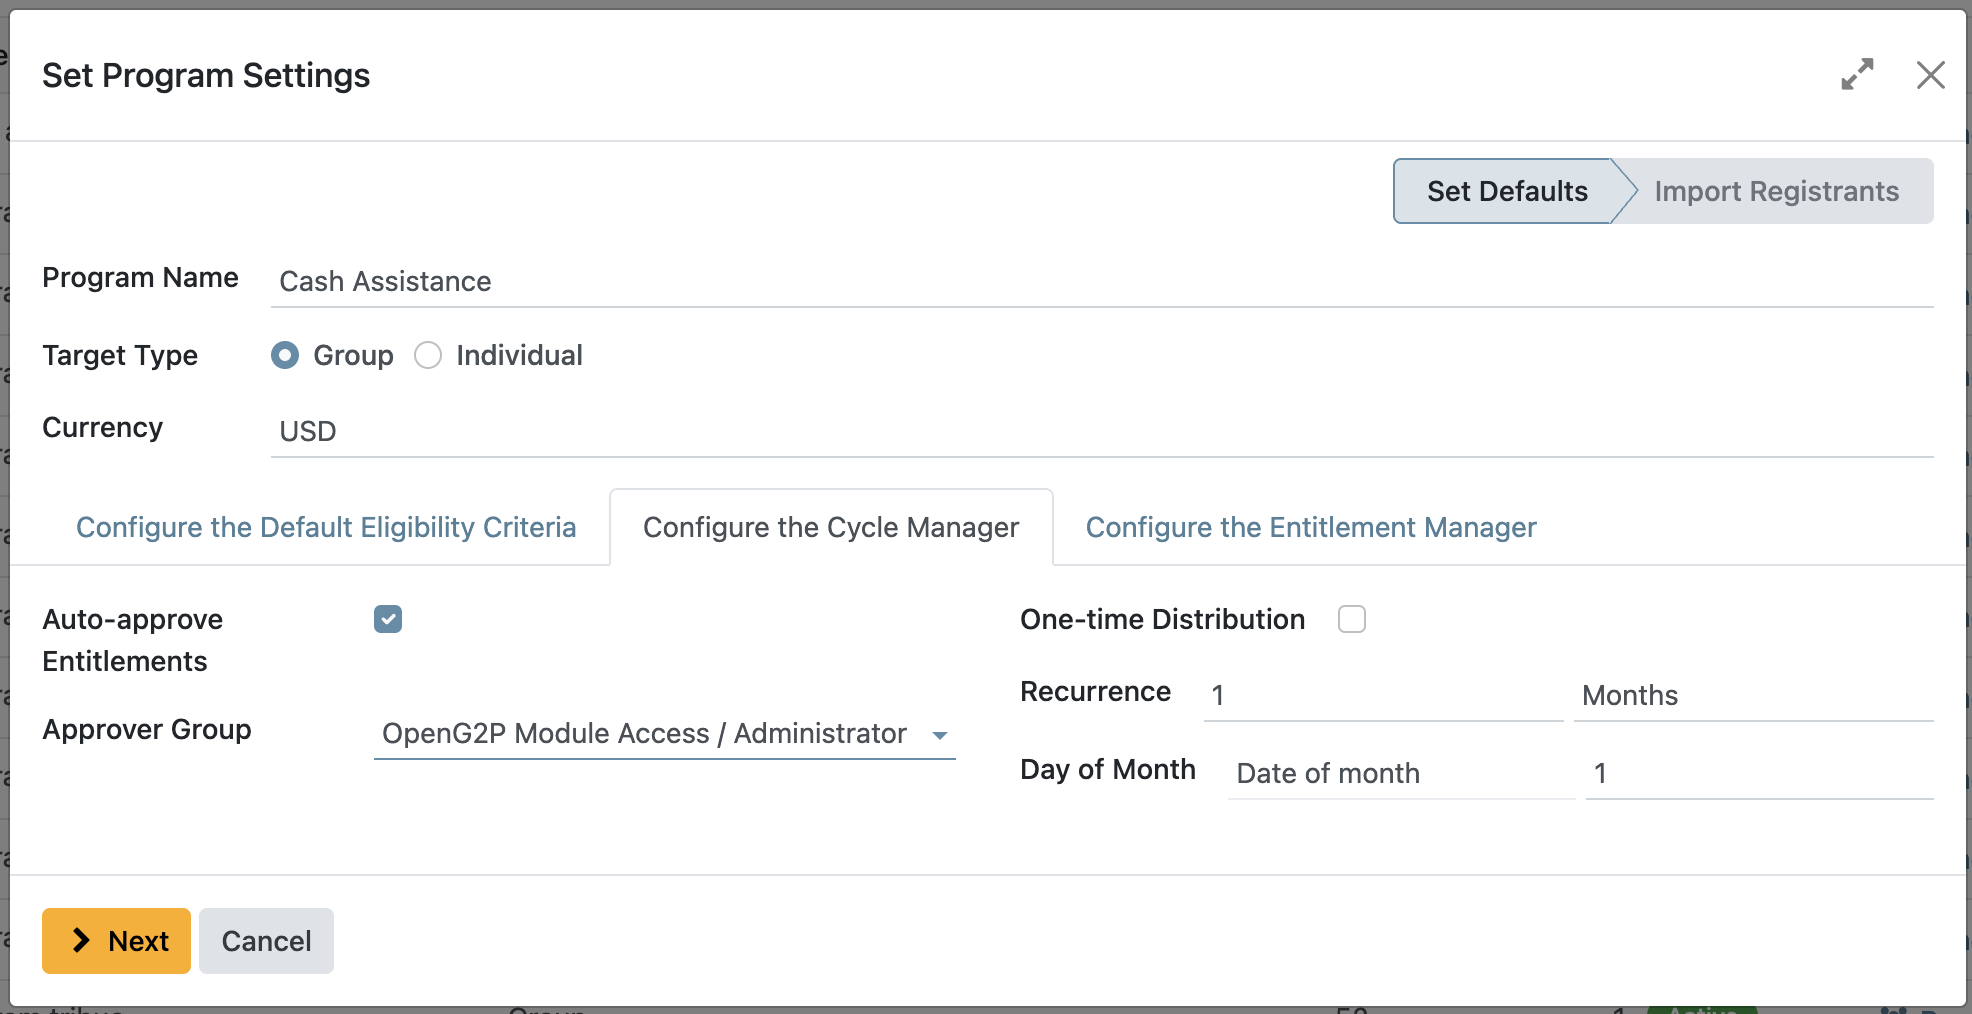The width and height of the screenshot is (1972, 1014).
Task: Open the Day of Month selector
Action: [x=1400, y=772]
